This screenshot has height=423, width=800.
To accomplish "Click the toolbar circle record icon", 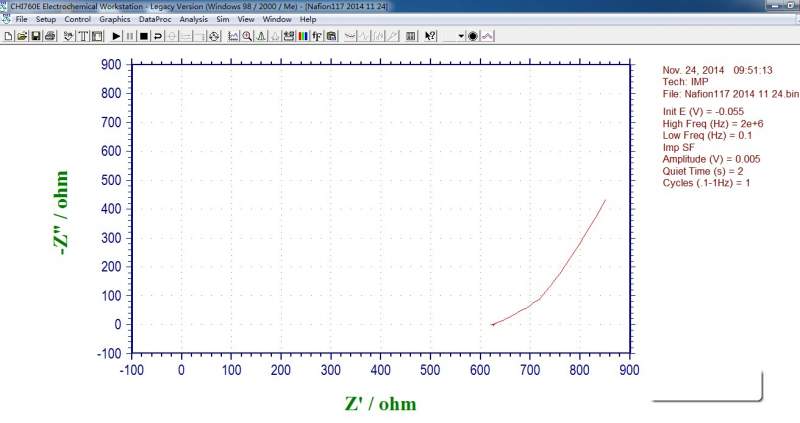I will tap(473, 36).
